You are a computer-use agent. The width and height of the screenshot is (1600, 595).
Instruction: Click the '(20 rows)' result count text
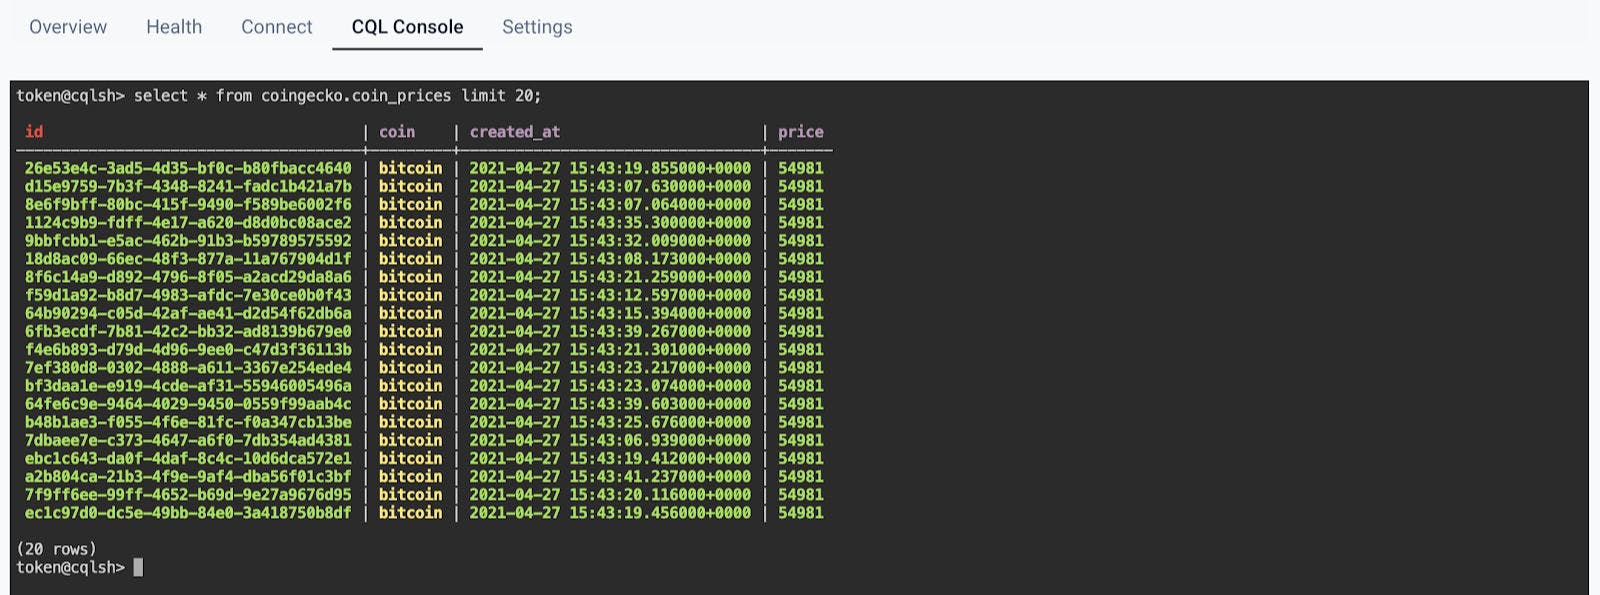[57, 549]
